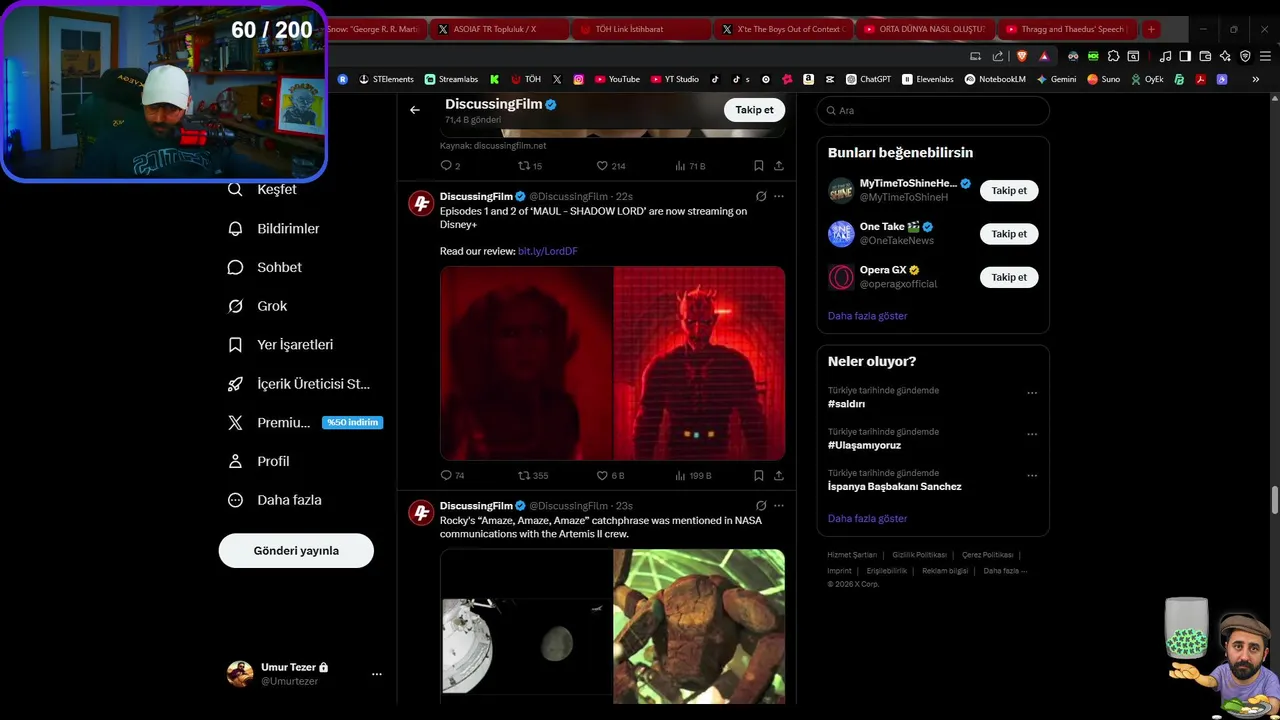Like the MAUL post with 6 B likes
Screen dimensions: 1280x720
tap(610, 475)
